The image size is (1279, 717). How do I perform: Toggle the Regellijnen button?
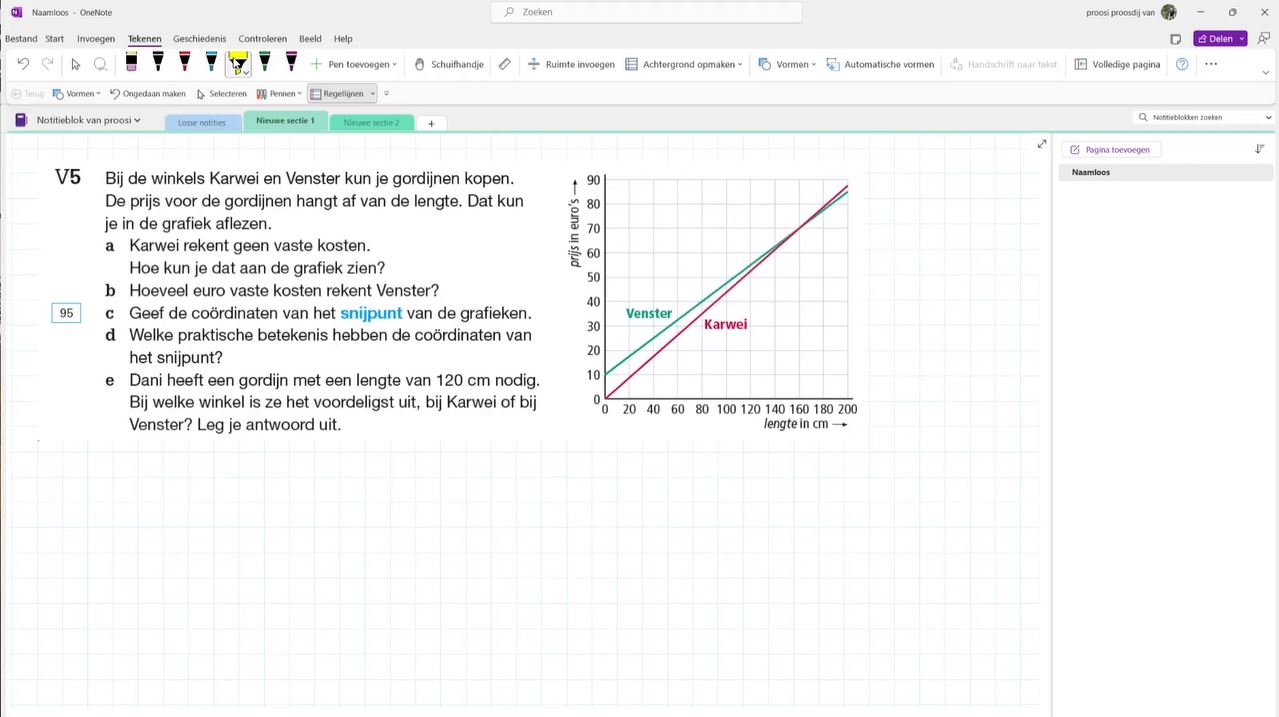click(x=337, y=94)
